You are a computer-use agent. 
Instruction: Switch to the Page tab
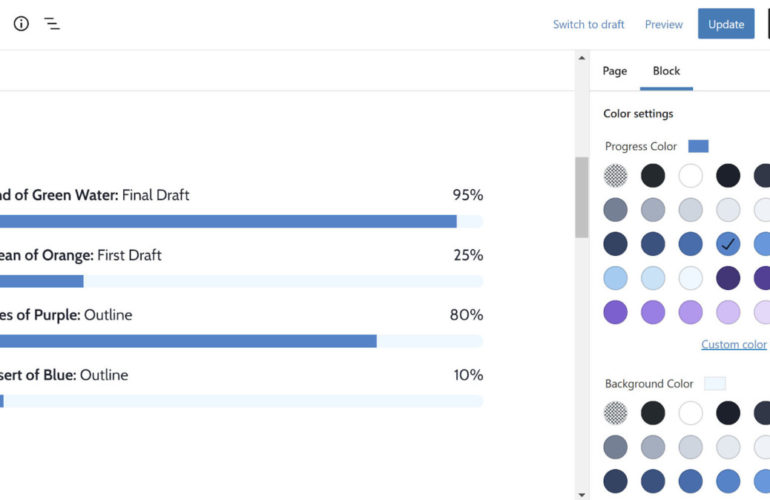(x=615, y=71)
